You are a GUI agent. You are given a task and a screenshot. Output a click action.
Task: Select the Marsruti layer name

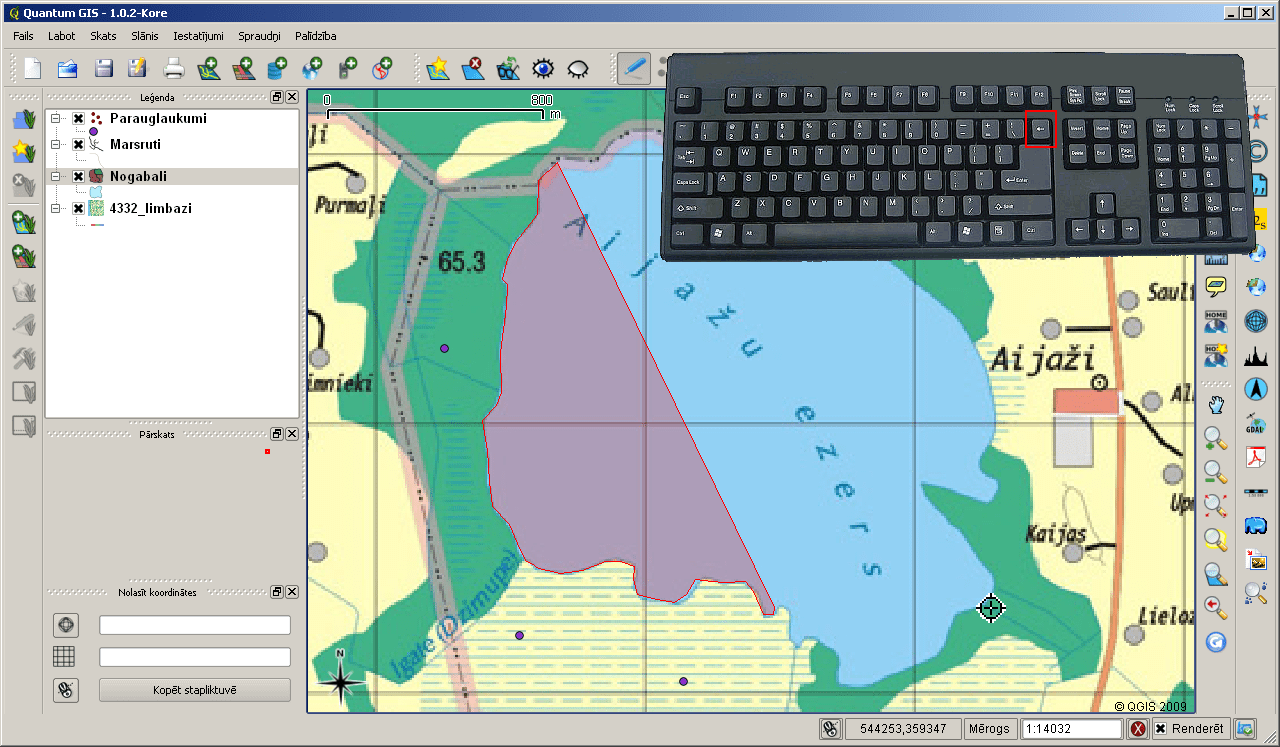coord(136,145)
